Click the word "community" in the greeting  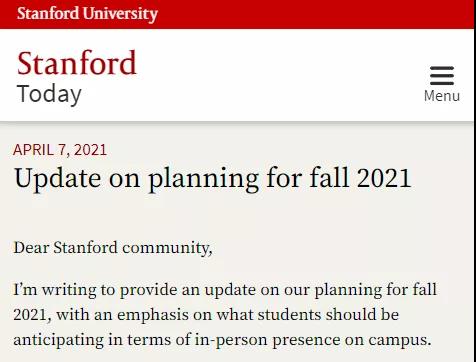coord(167,248)
